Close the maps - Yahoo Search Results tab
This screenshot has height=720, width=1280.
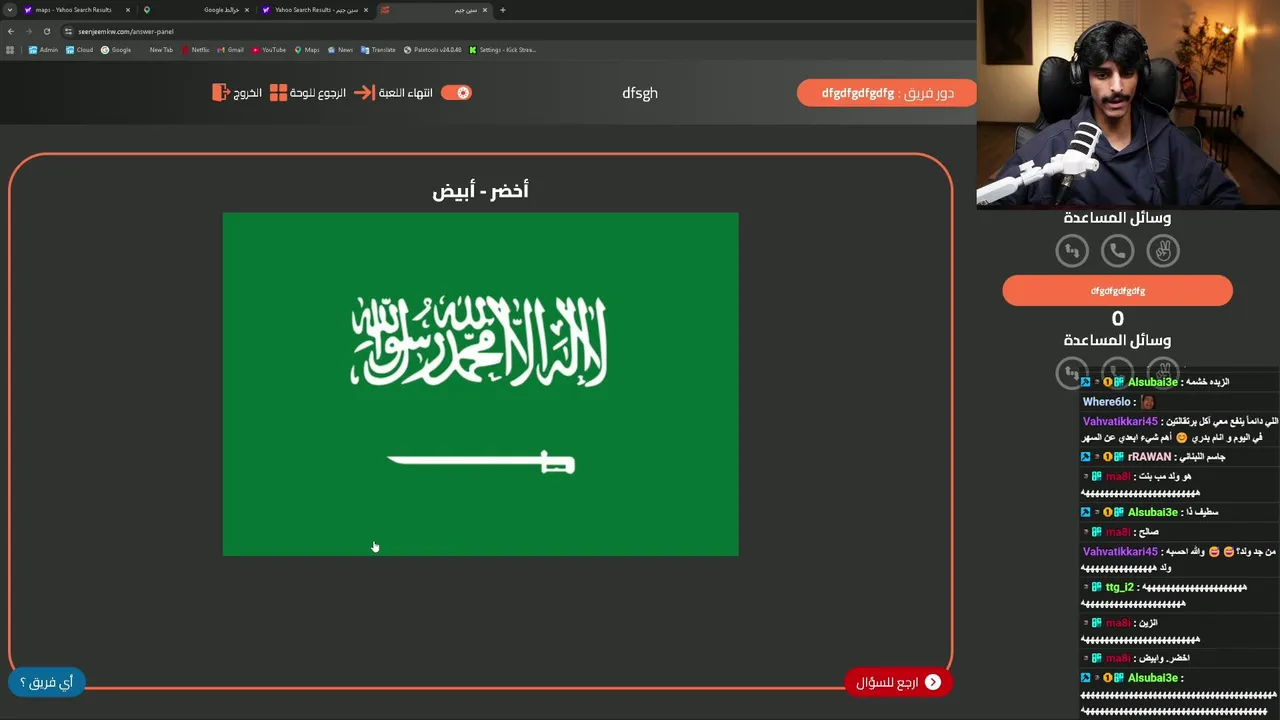click(x=128, y=10)
